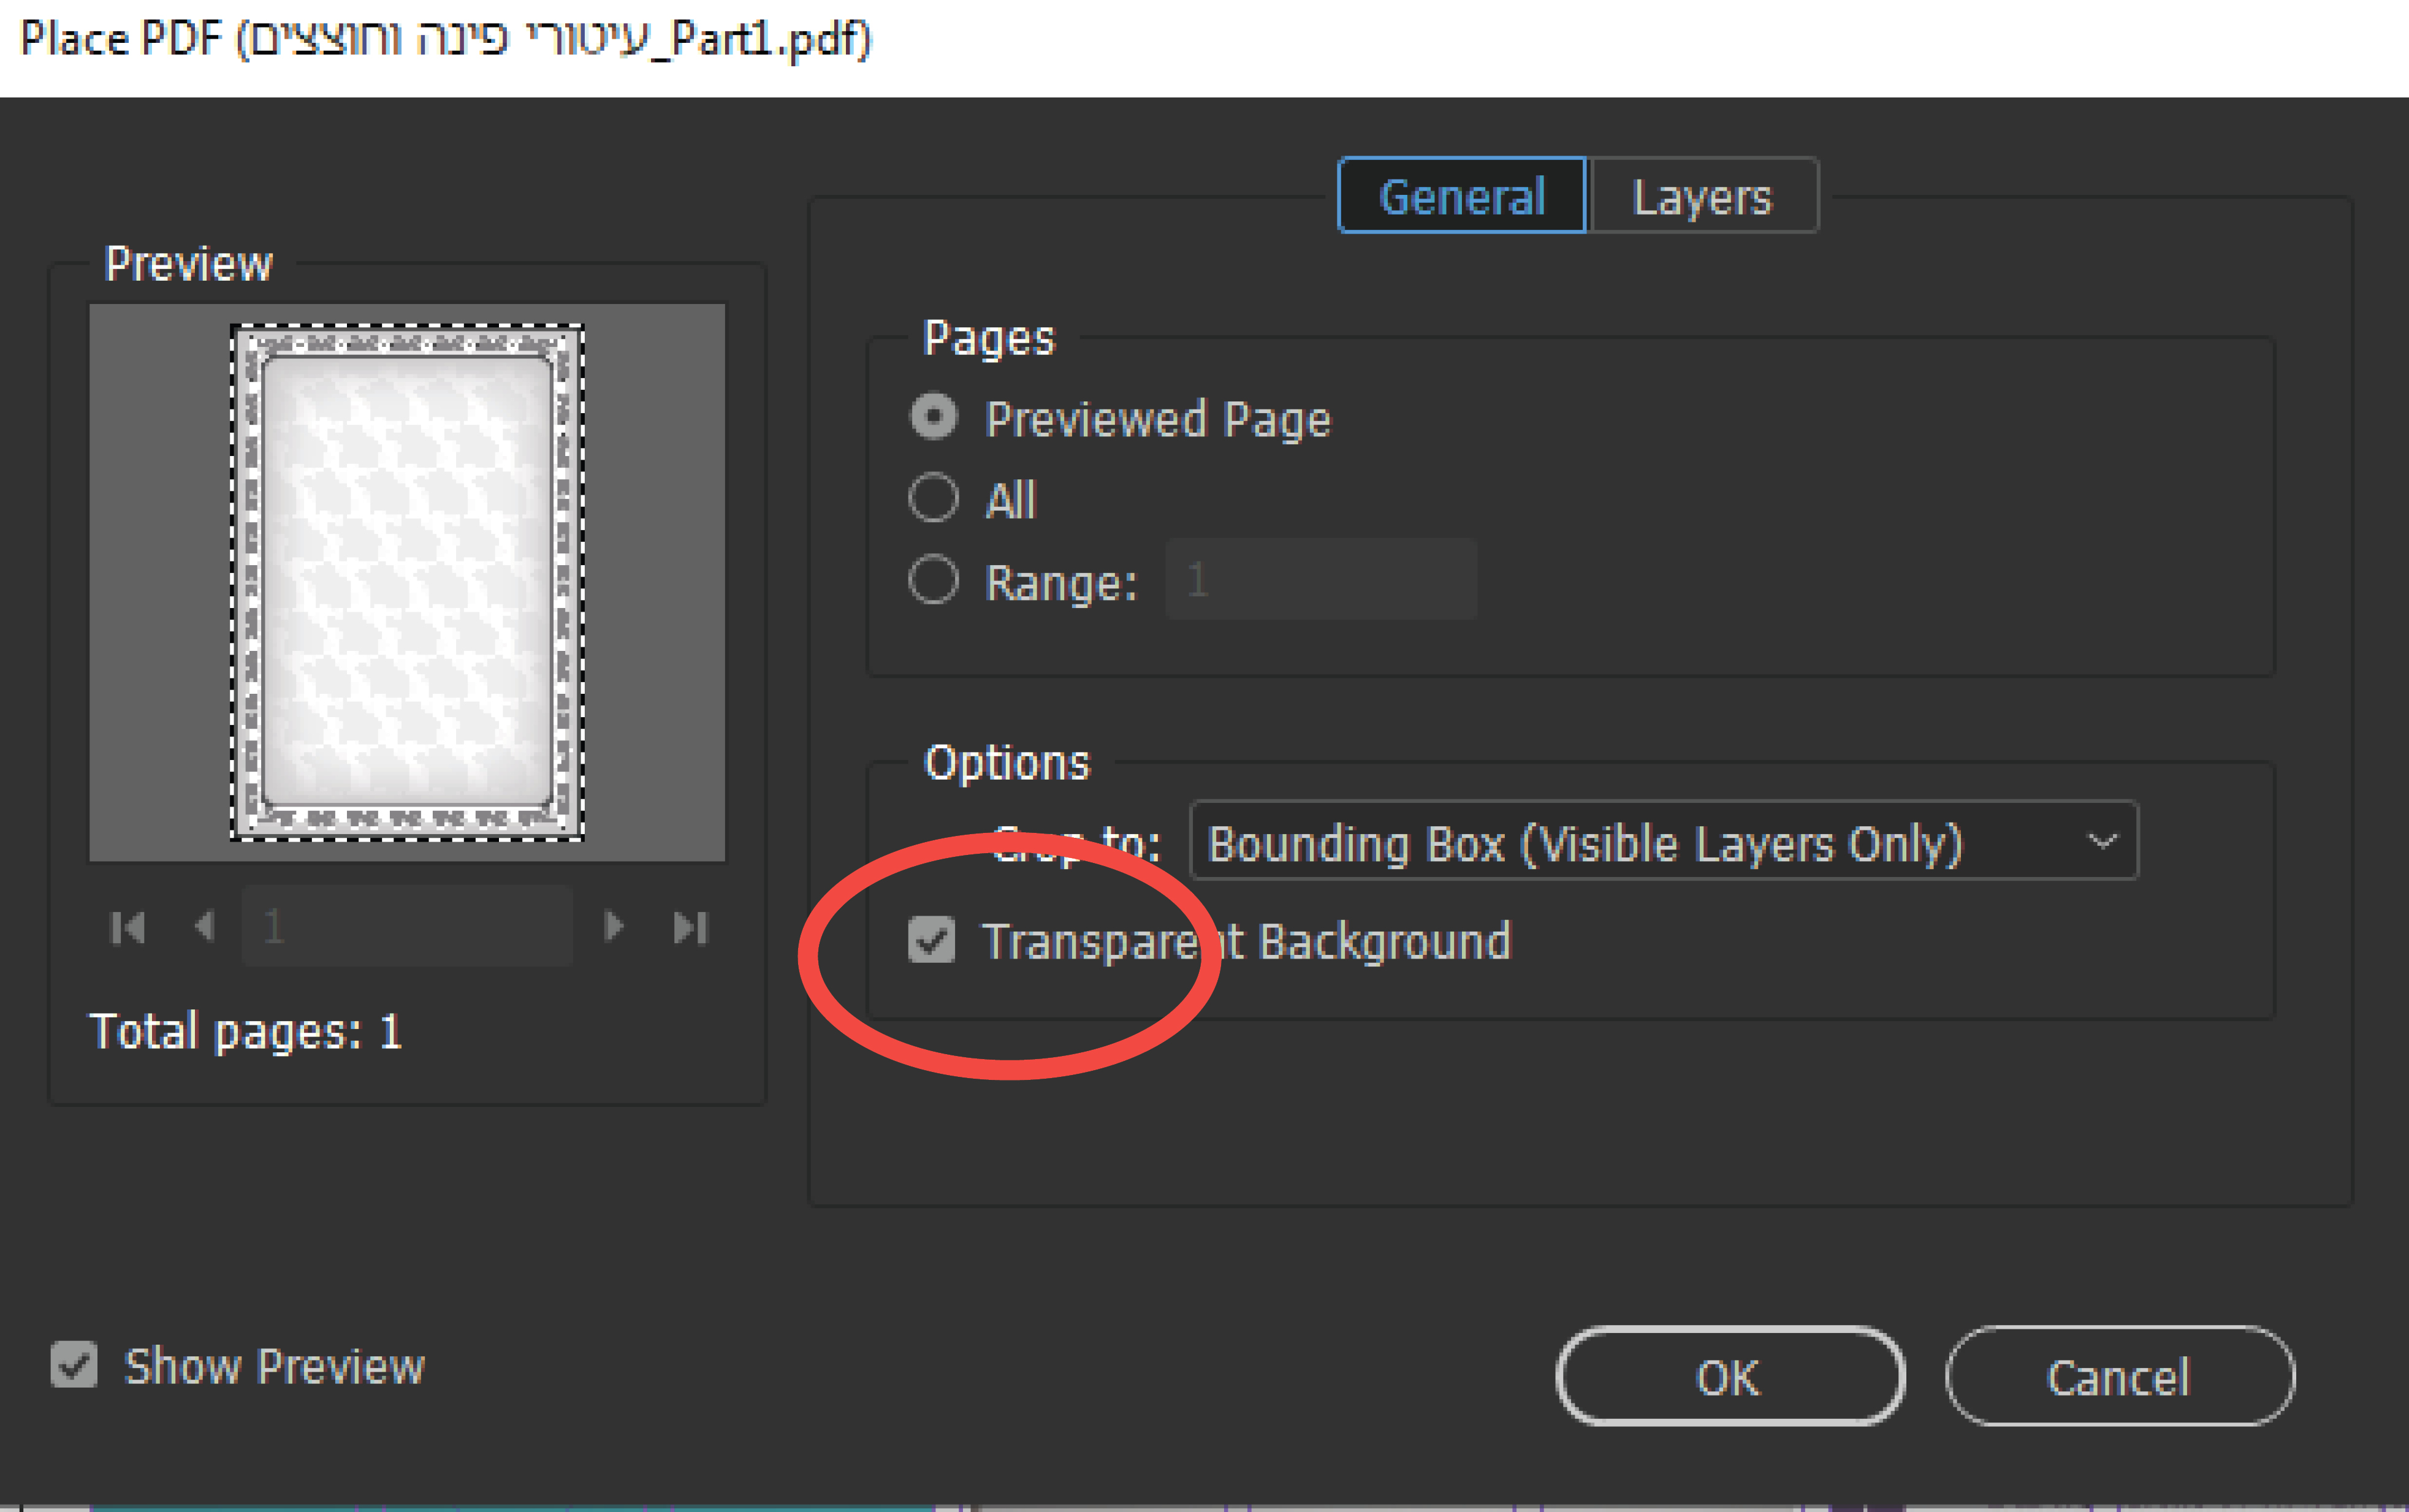Switch to the Layers tab
2409x1512 pixels.
point(1702,196)
